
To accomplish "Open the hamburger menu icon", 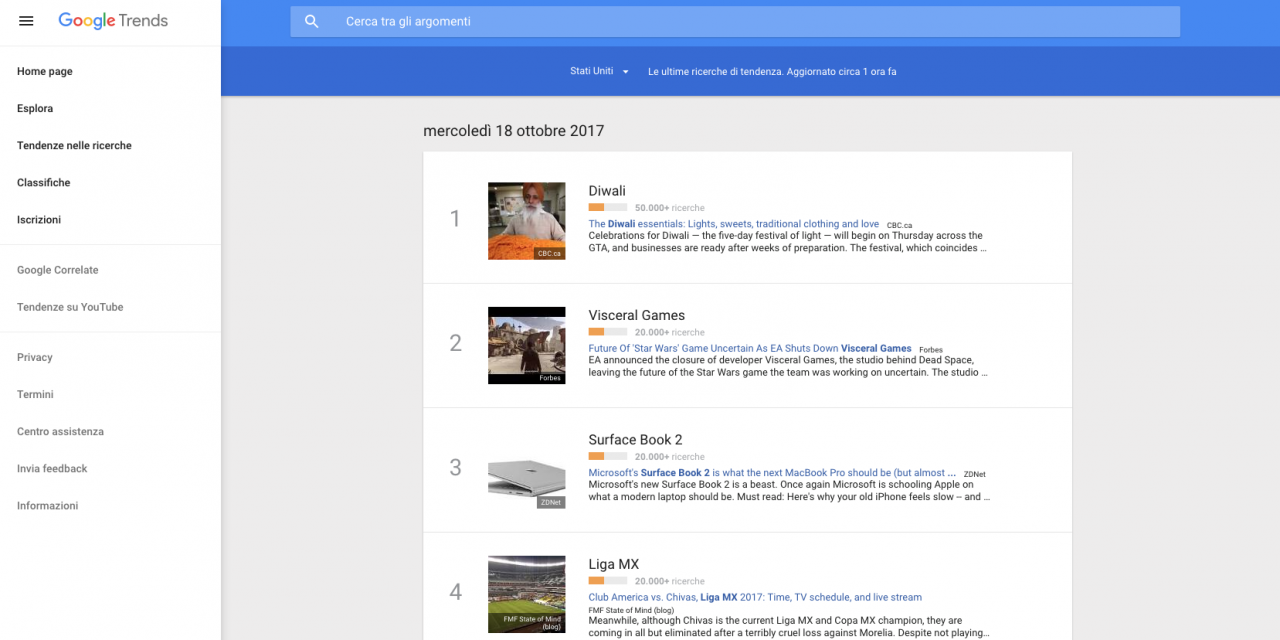I will pyautogui.click(x=26, y=21).
